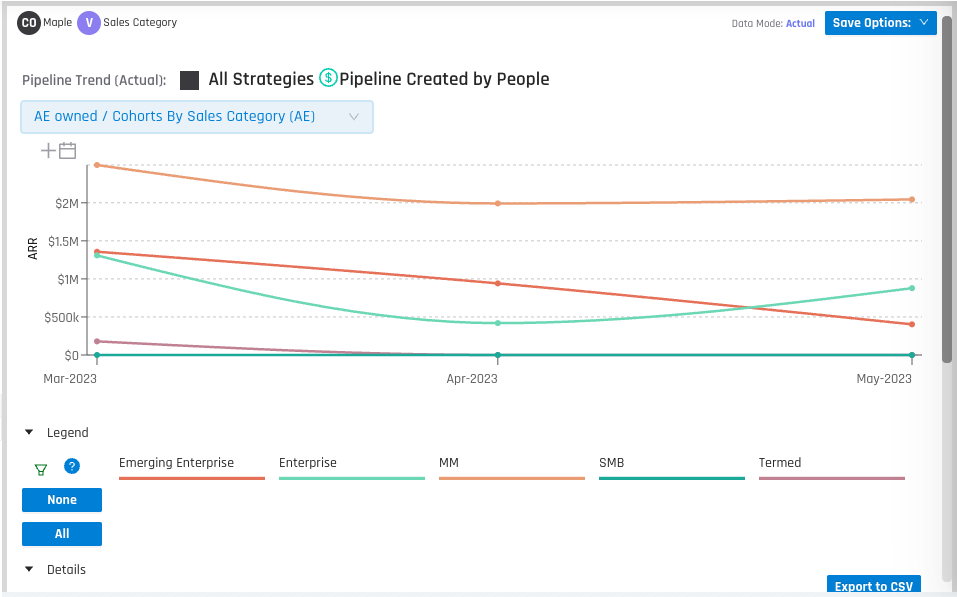Click the Enterprise data point at May-2023
Viewport: 957px width, 597px height.
click(912, 288)
